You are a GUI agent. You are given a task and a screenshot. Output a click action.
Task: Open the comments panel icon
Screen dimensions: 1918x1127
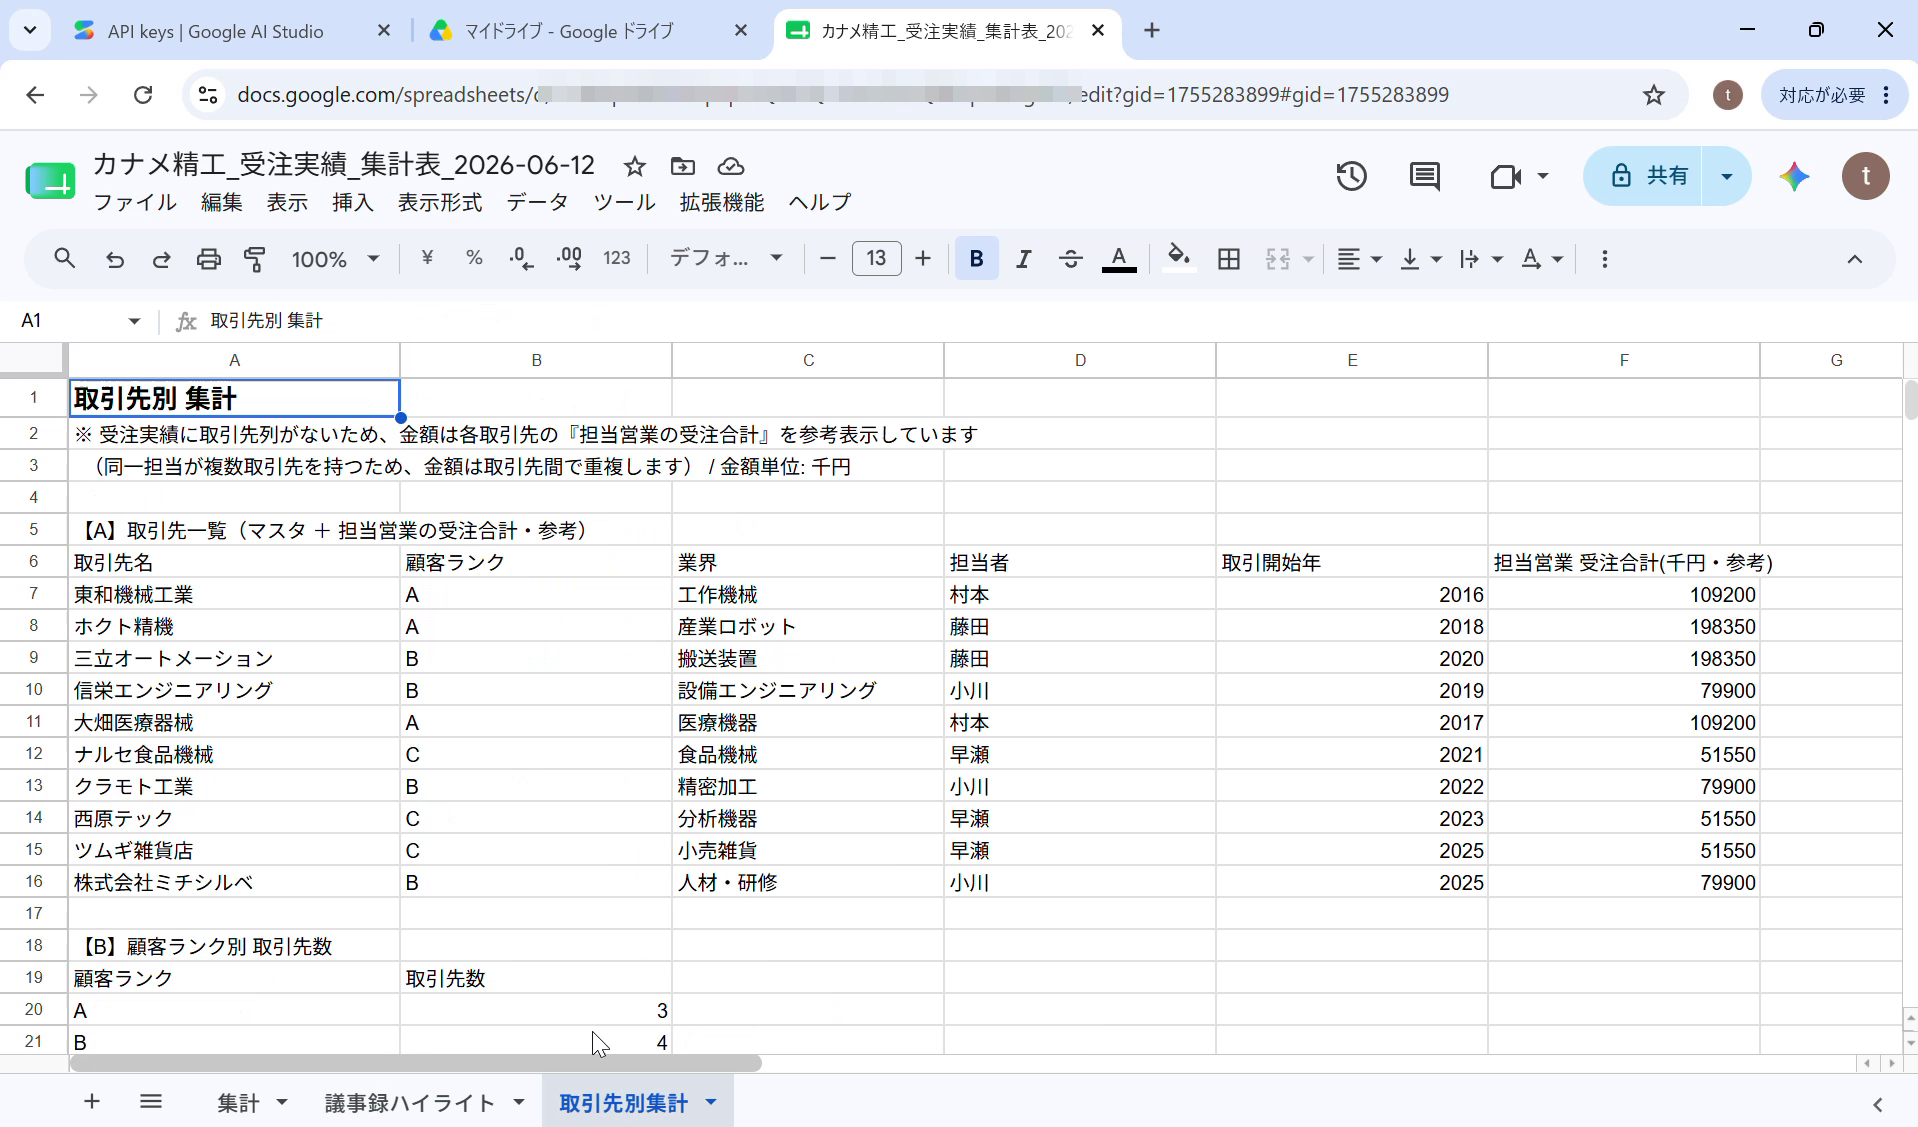point(1424,176)
